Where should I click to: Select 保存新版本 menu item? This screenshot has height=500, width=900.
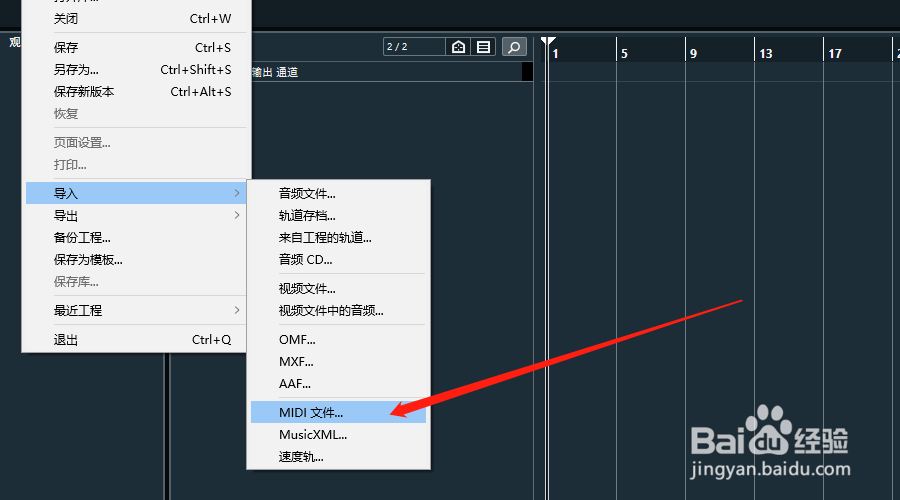click(136, 92)
